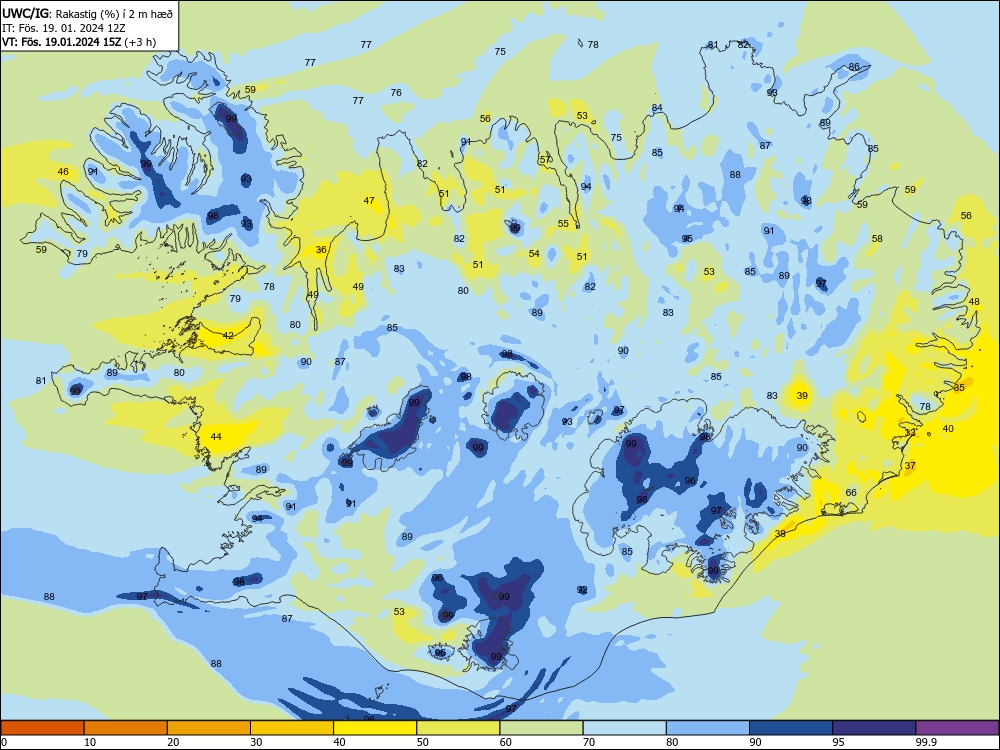The width and height of the screenshot is (1000, 750).
Task: Select the 40–50 bright yellow legend swatch
Action: click(x=375, y=728)
